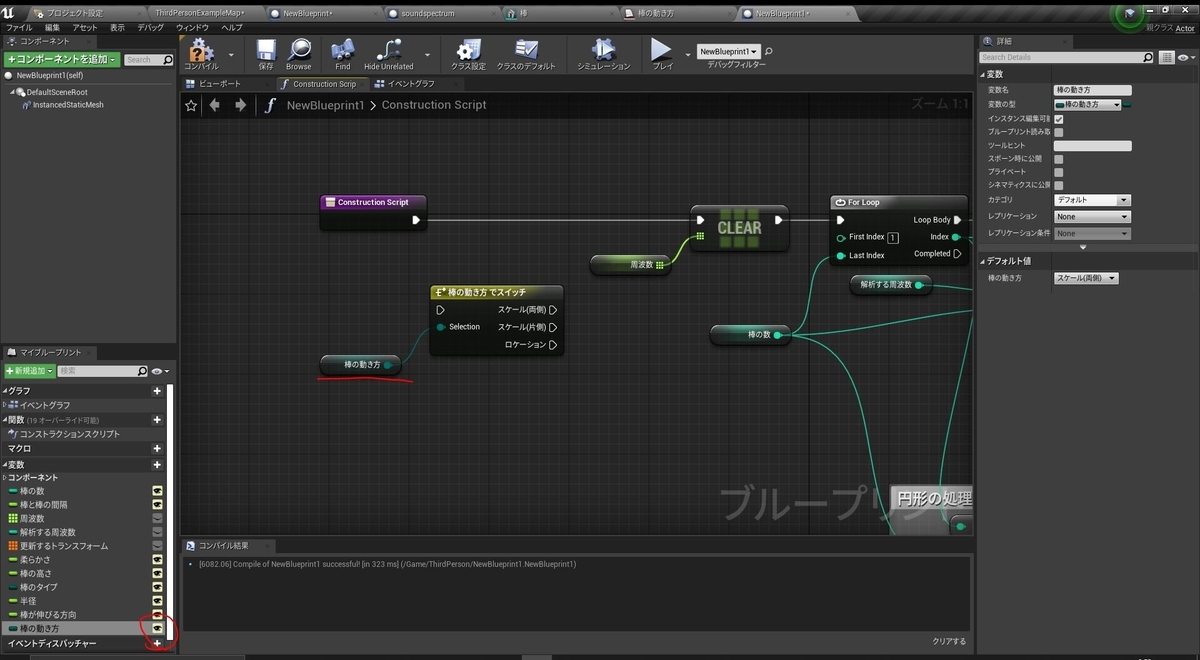The image size is (1200, 660).
Task: Click the CLEAR node in graph
Action: [x=739, y=228]
